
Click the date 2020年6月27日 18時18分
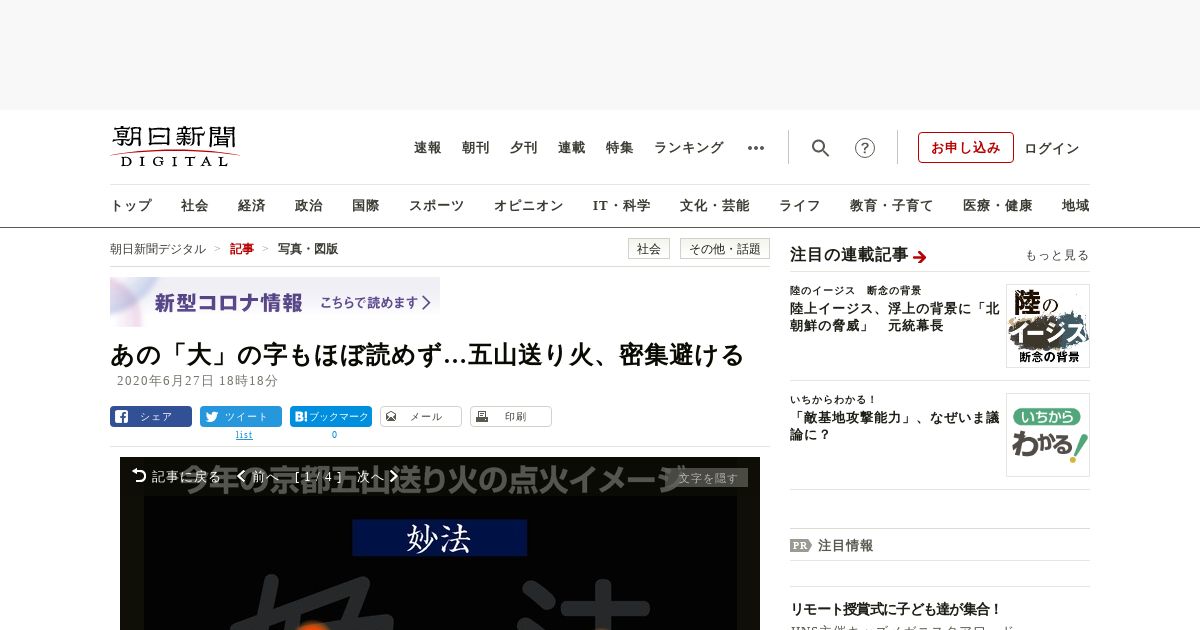pos(197,381)
